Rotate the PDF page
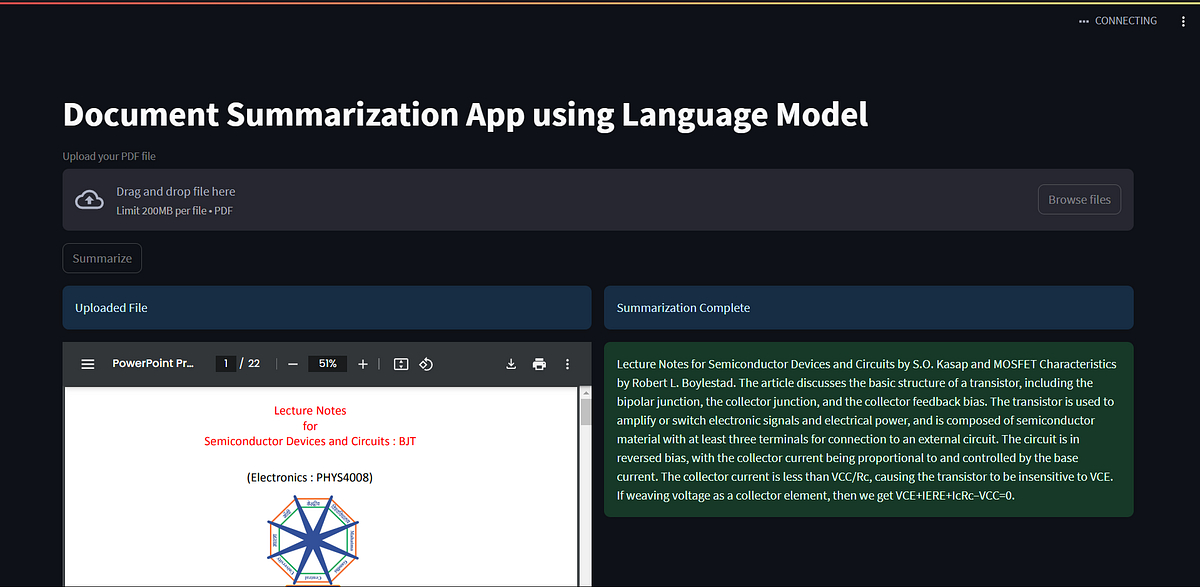The width and height of the screenshot is (1200, 587). coord(425,364)
